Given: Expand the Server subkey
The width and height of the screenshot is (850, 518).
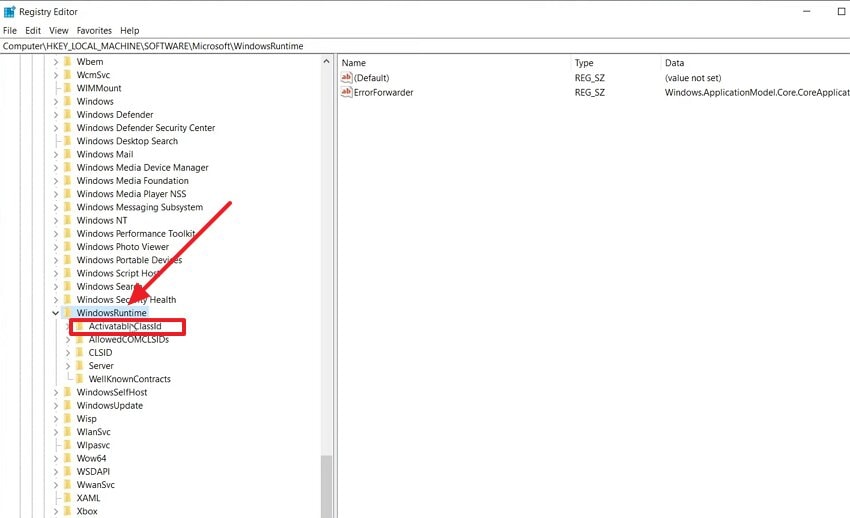Looking at the screenshot, I should [68, 366].
